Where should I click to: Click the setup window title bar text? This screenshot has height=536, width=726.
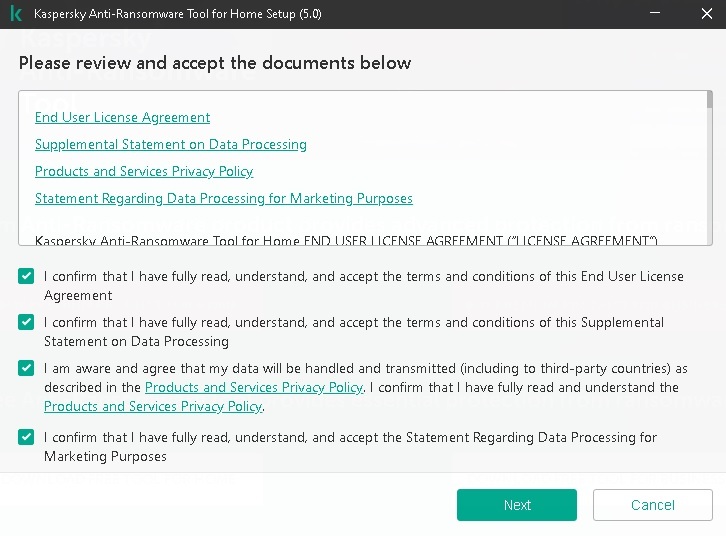click(x=178, y=14)
